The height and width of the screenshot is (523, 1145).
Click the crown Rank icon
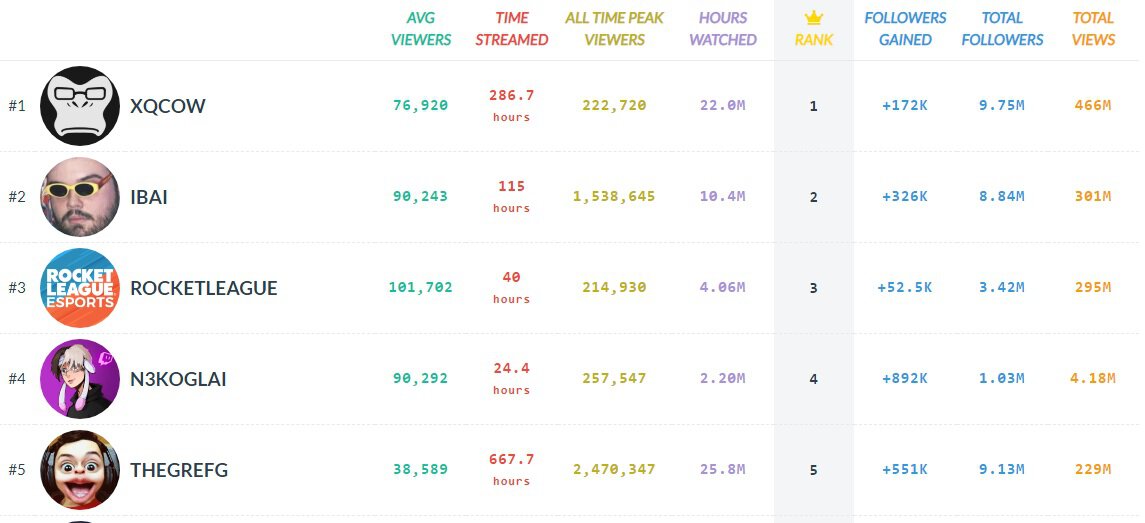pos(814,18)
